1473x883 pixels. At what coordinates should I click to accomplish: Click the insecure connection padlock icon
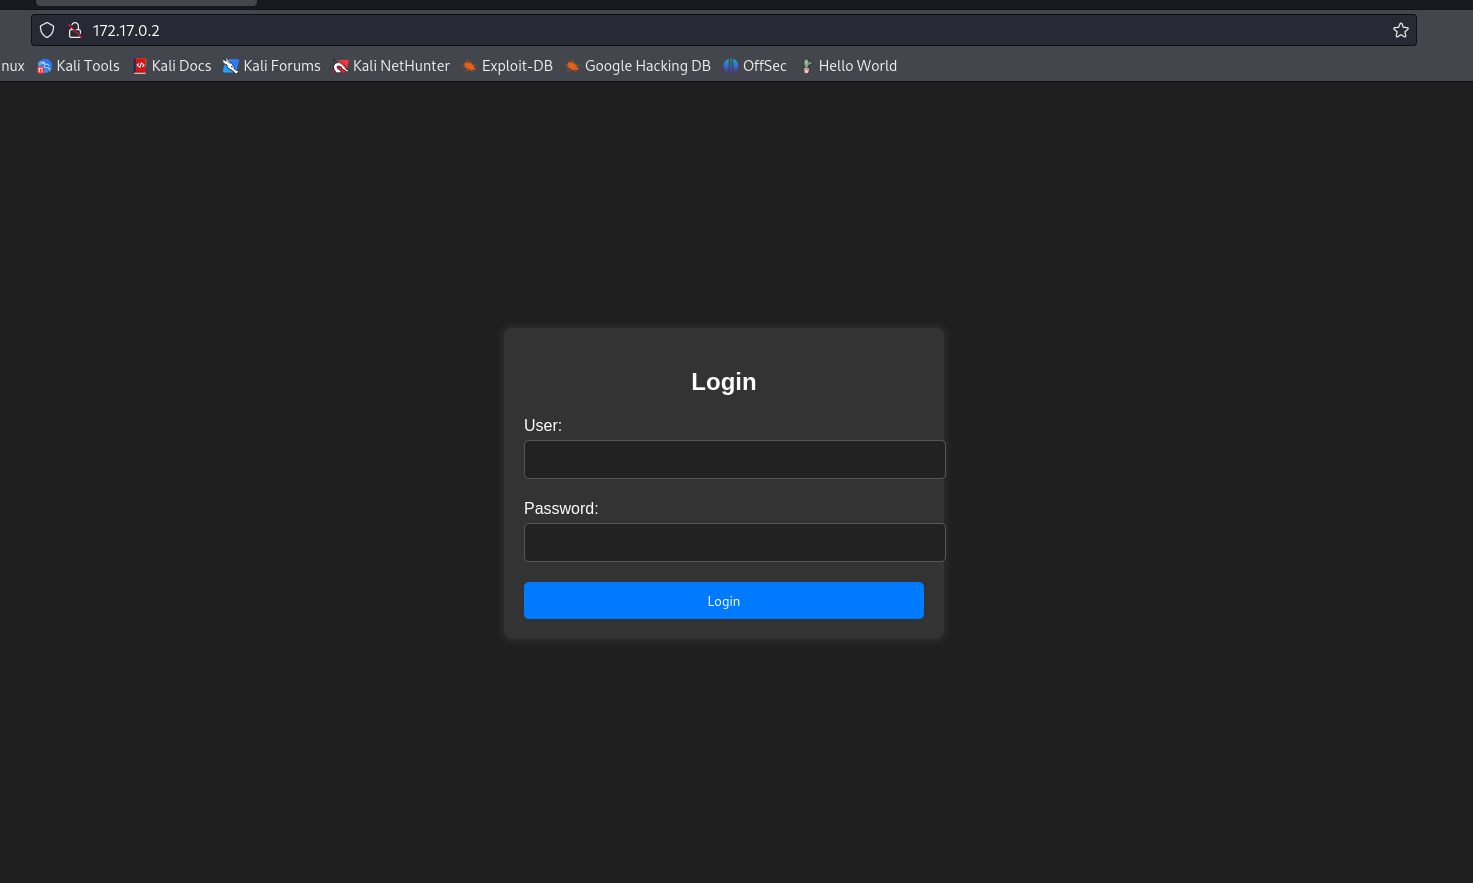74,30
